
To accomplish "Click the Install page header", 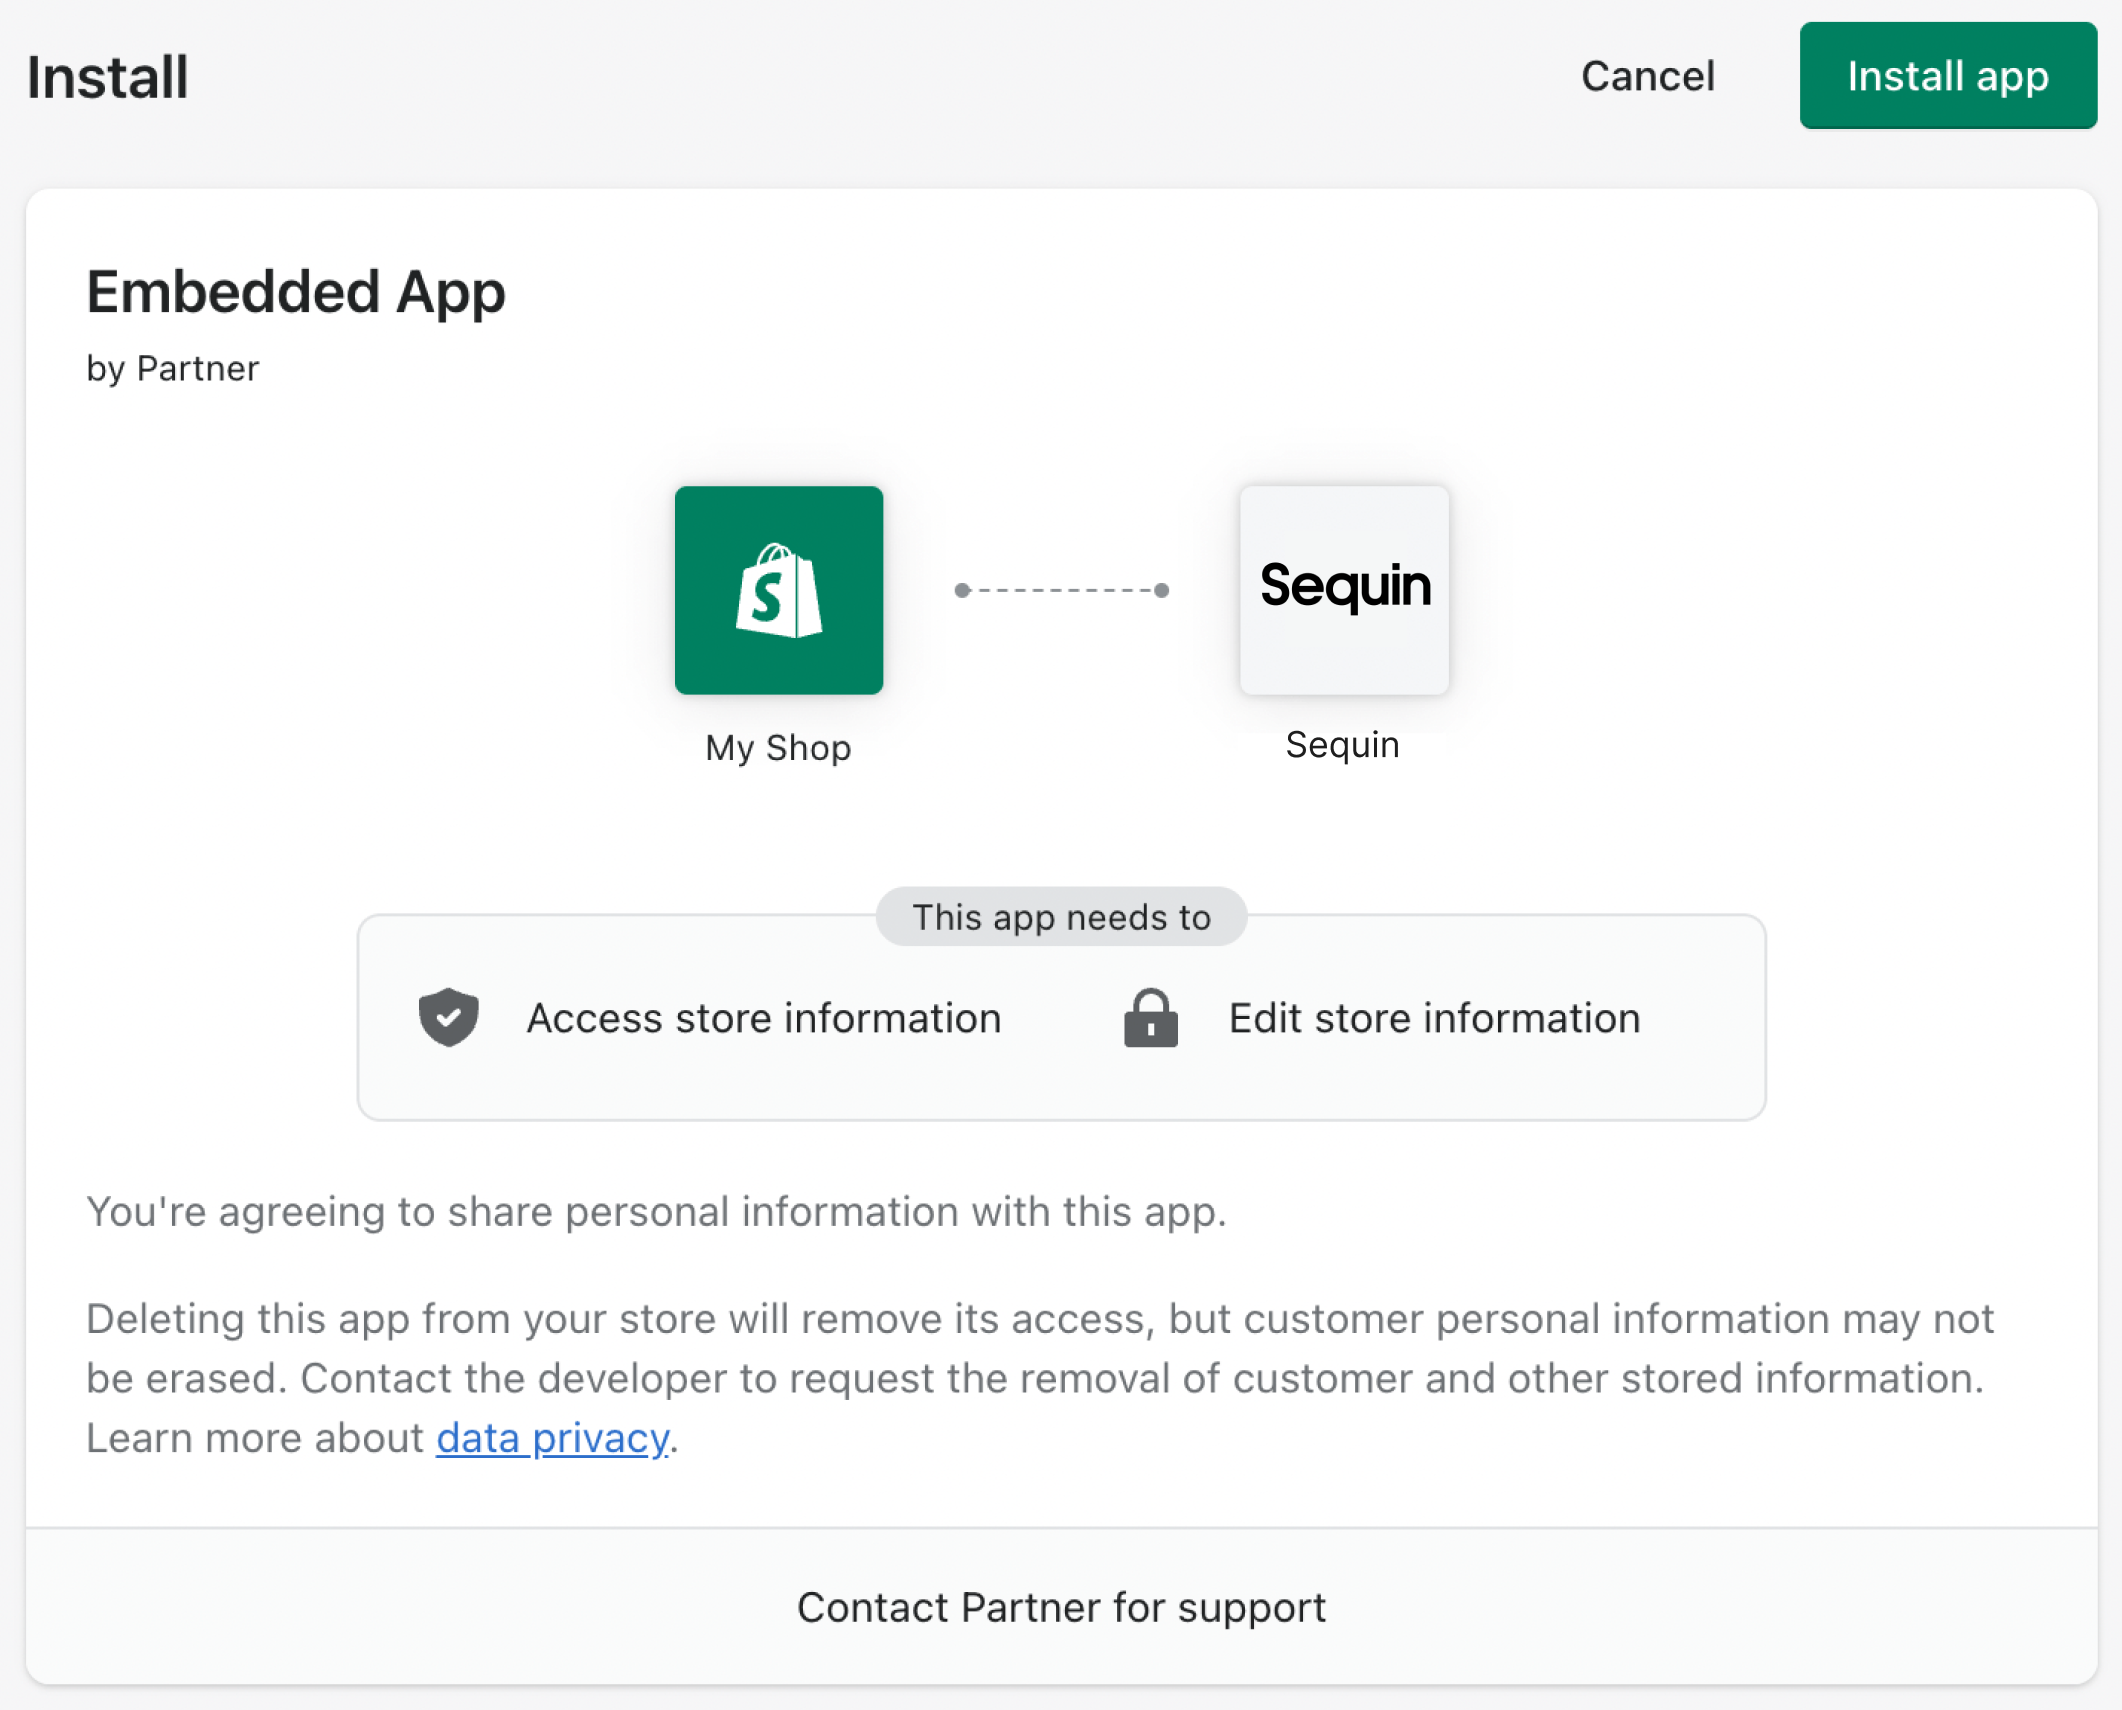I will [x=107, y=76].
